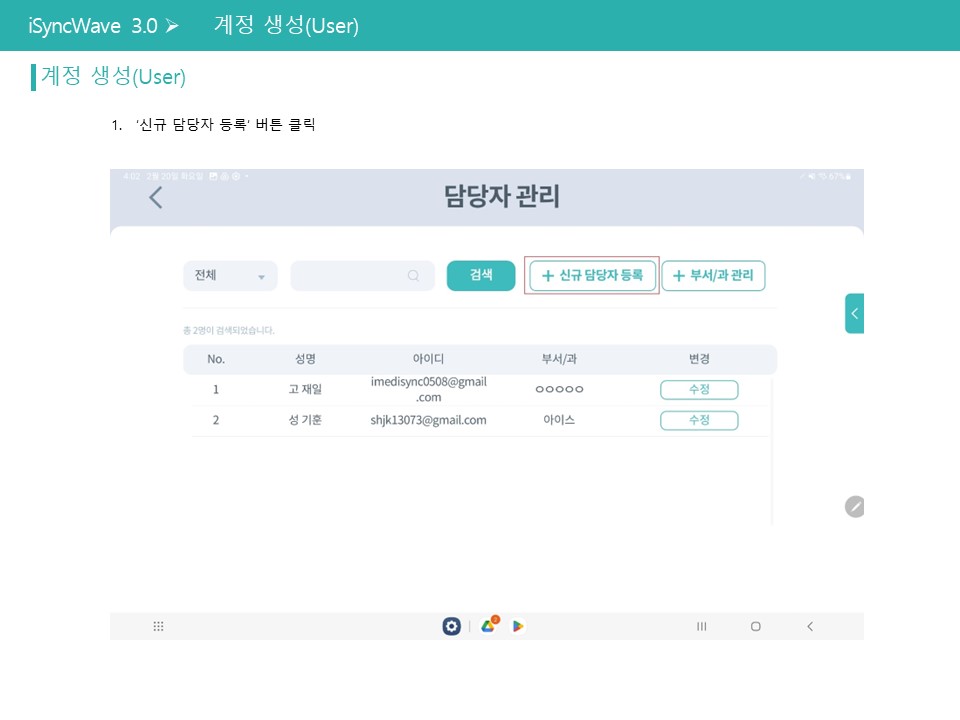Open the Samsung Settings gear icon in taskbar
Screen dimensions: 960x720
pyautogui.click(x=451, y=625)
